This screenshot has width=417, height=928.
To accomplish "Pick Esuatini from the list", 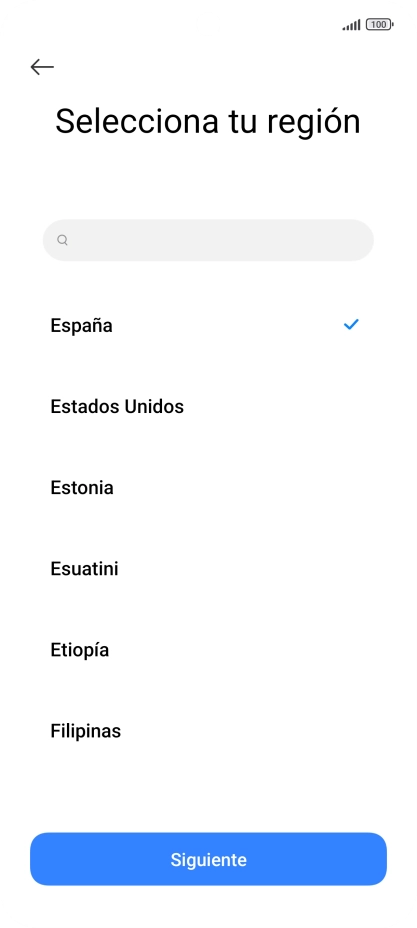I will pos(208,568).
